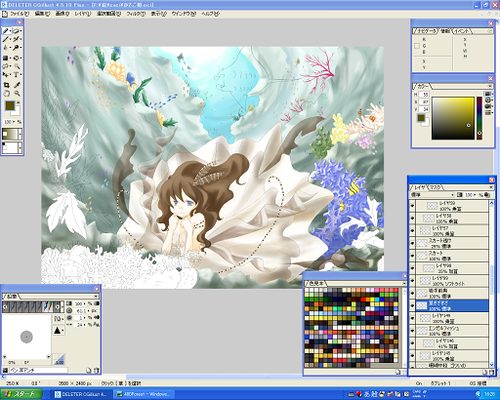Viewport: 500px width, 400px height.
Task: Hide the 29% skirt layer via eye icon
Action: 412,243
